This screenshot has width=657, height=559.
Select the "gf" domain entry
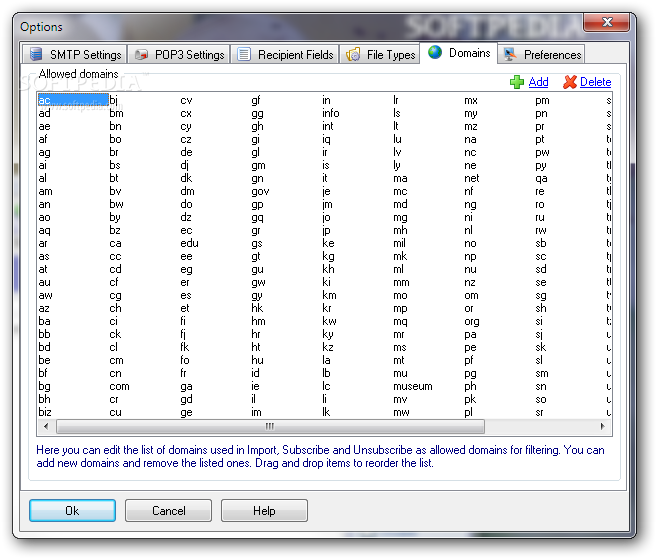(256, 100)
